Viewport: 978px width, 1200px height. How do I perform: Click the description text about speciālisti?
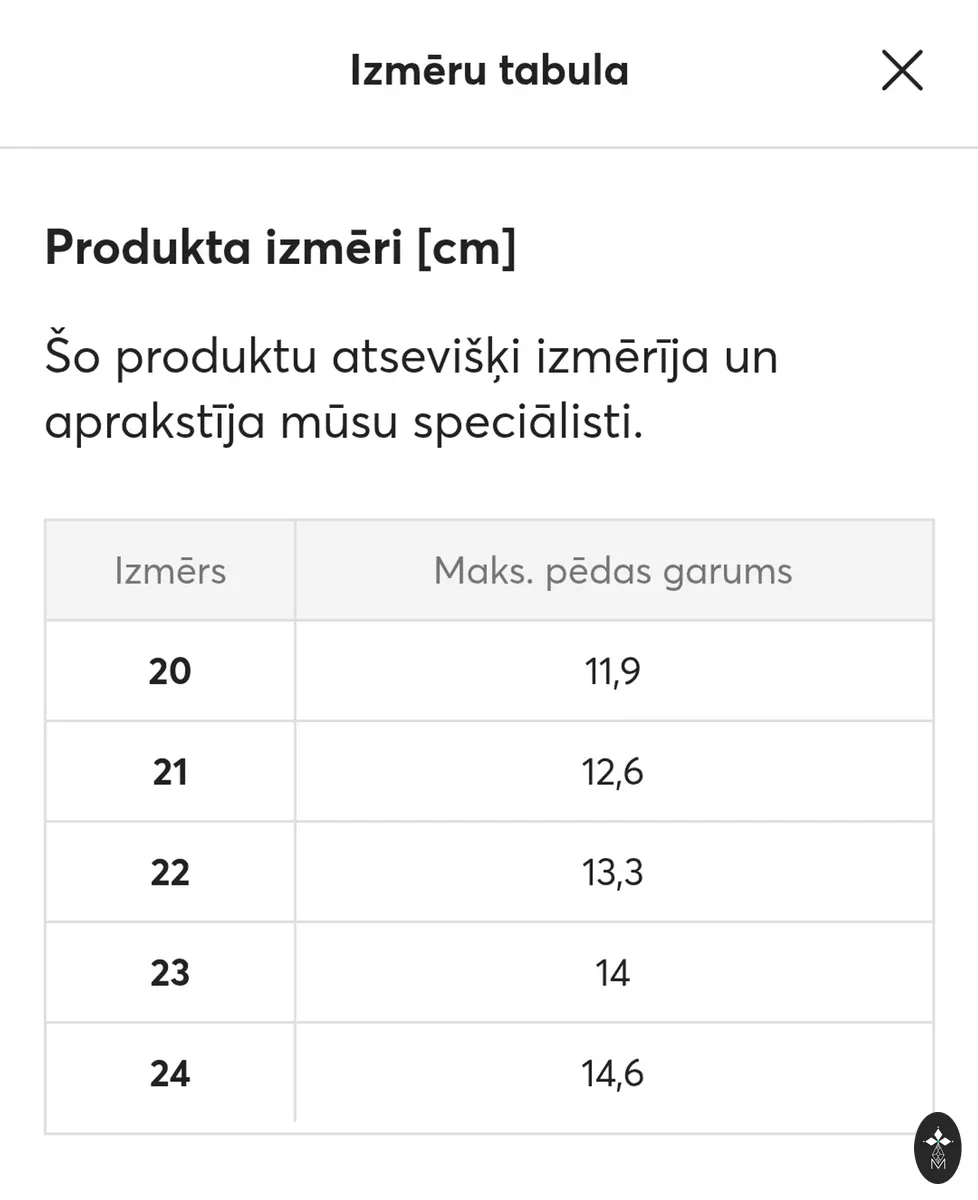tap(411, 390)
